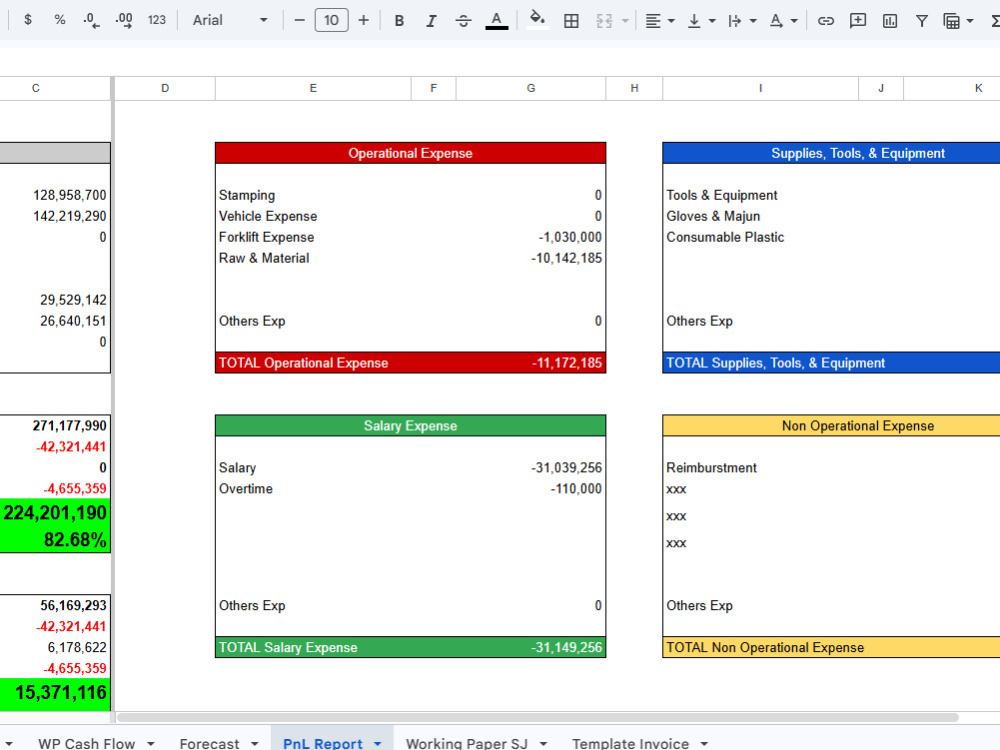Insert a comment

click(x=858, y=21)
